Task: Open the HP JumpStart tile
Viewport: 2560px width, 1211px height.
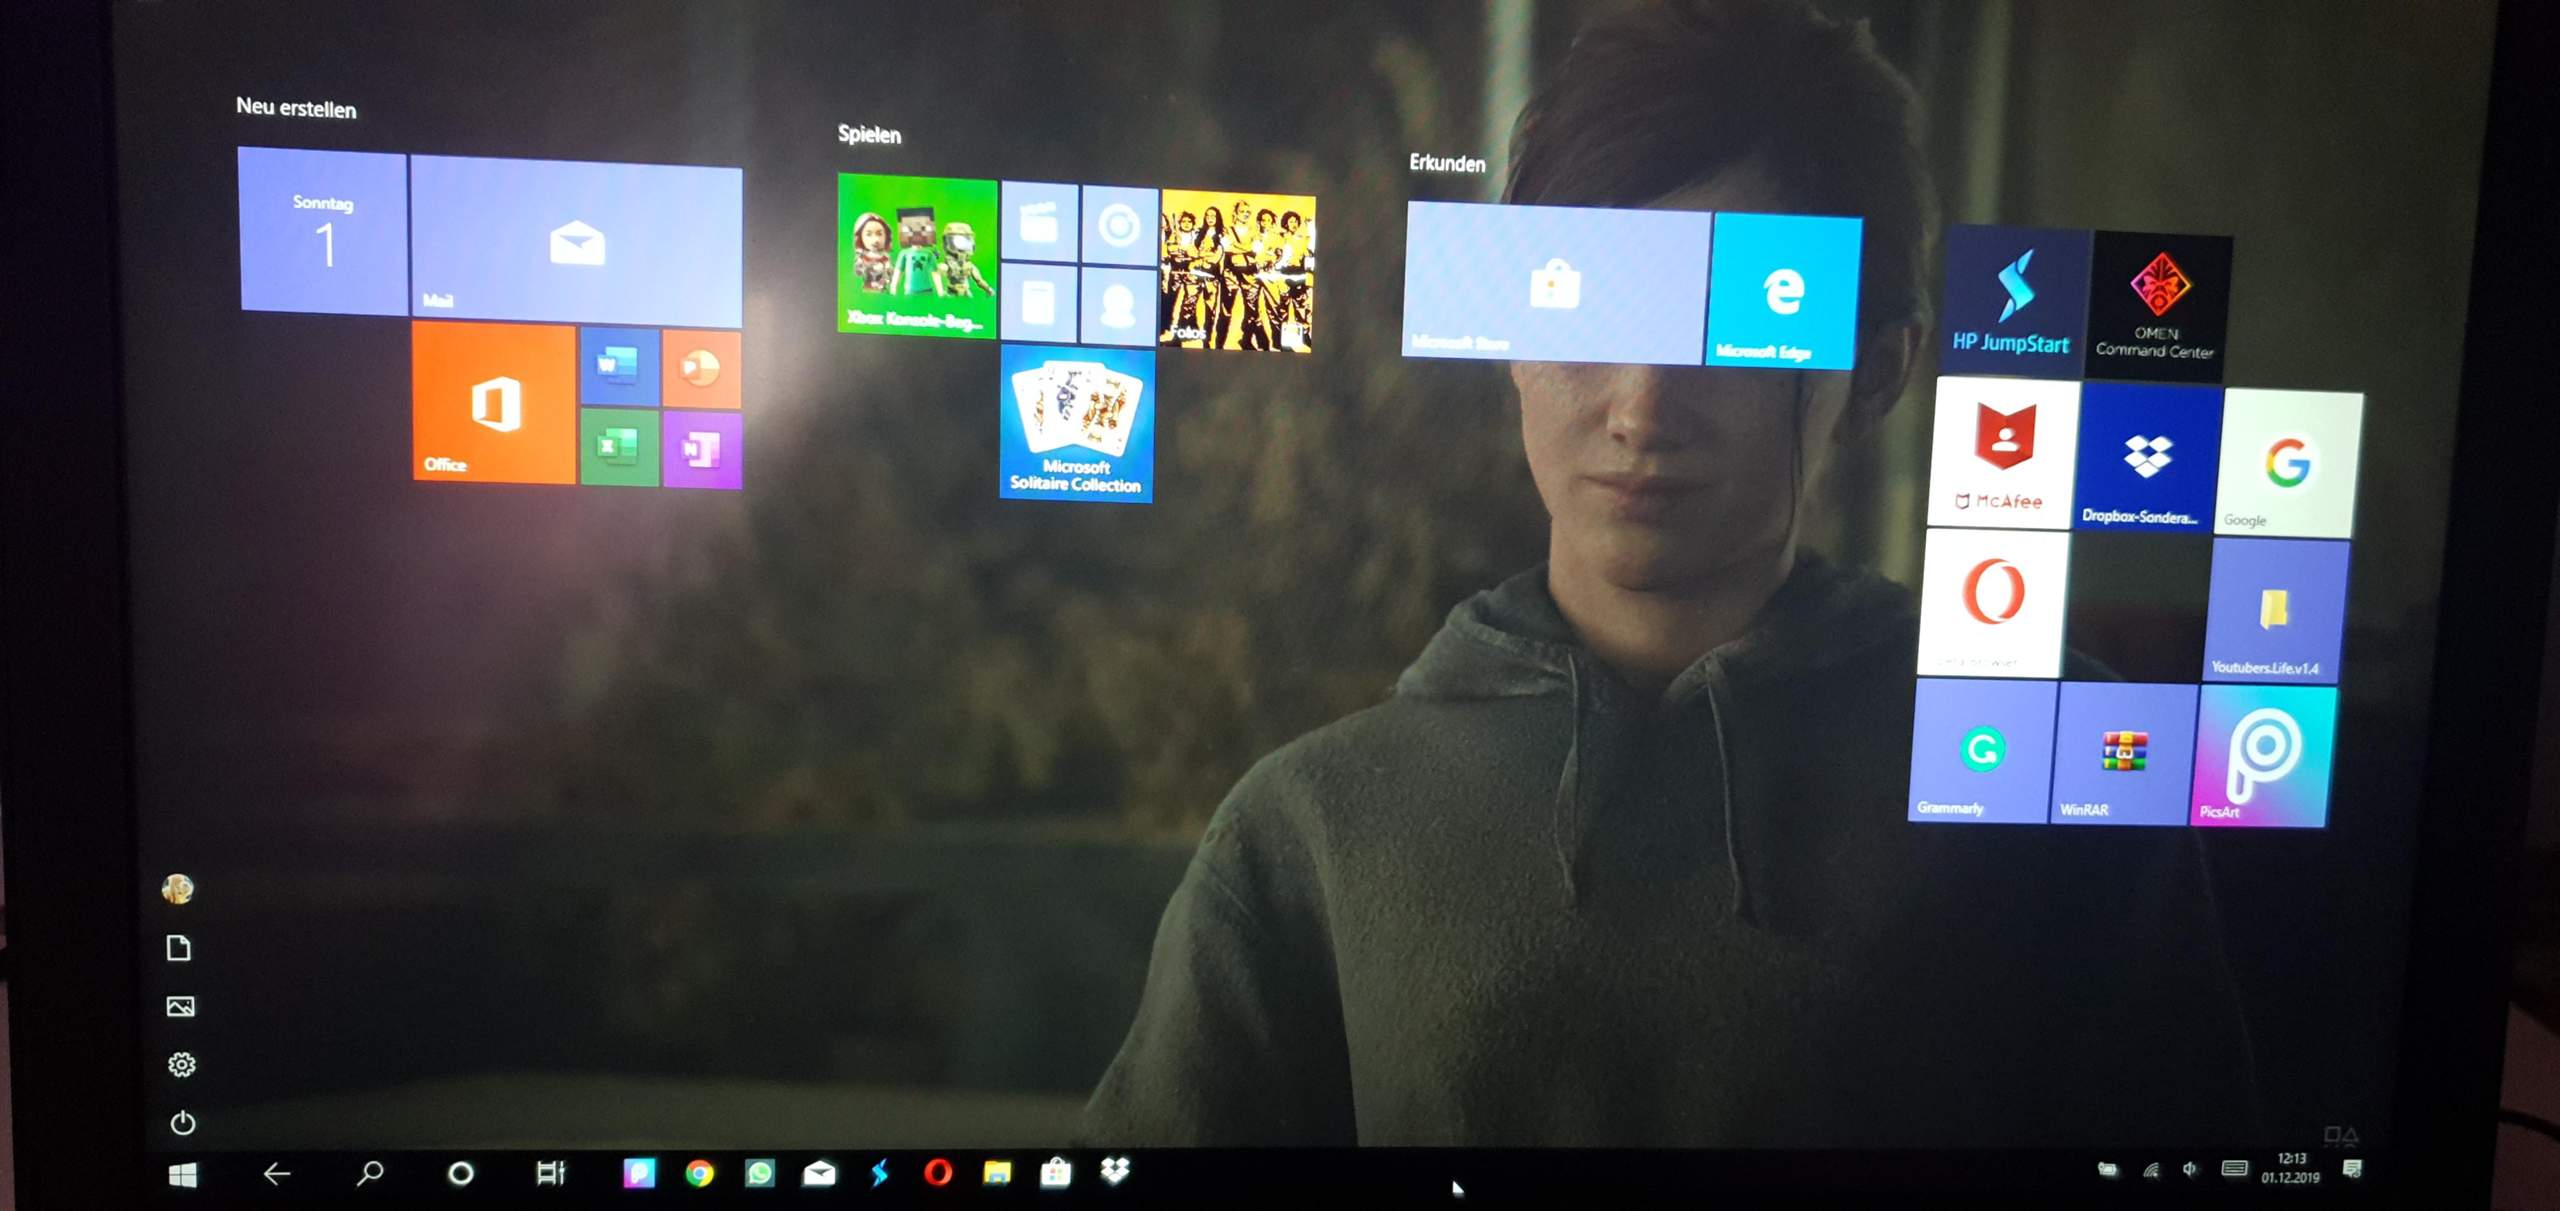Action: tap(2012, 302)
